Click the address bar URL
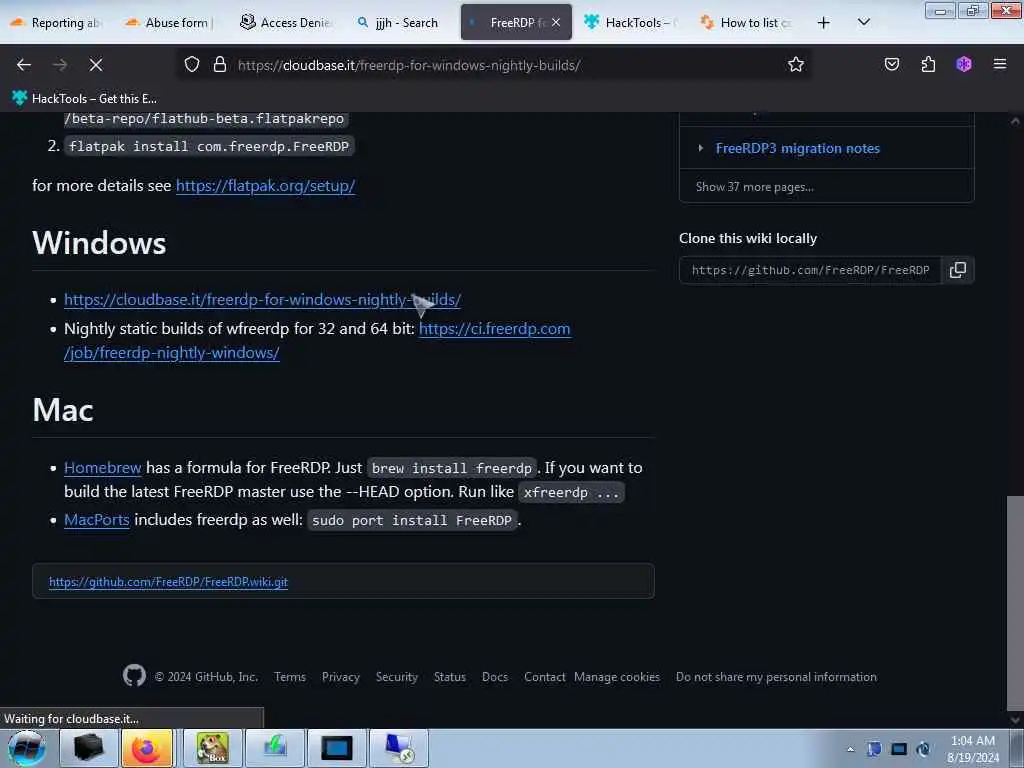Screen dimensions: 1024x768 tap(409, 65)
